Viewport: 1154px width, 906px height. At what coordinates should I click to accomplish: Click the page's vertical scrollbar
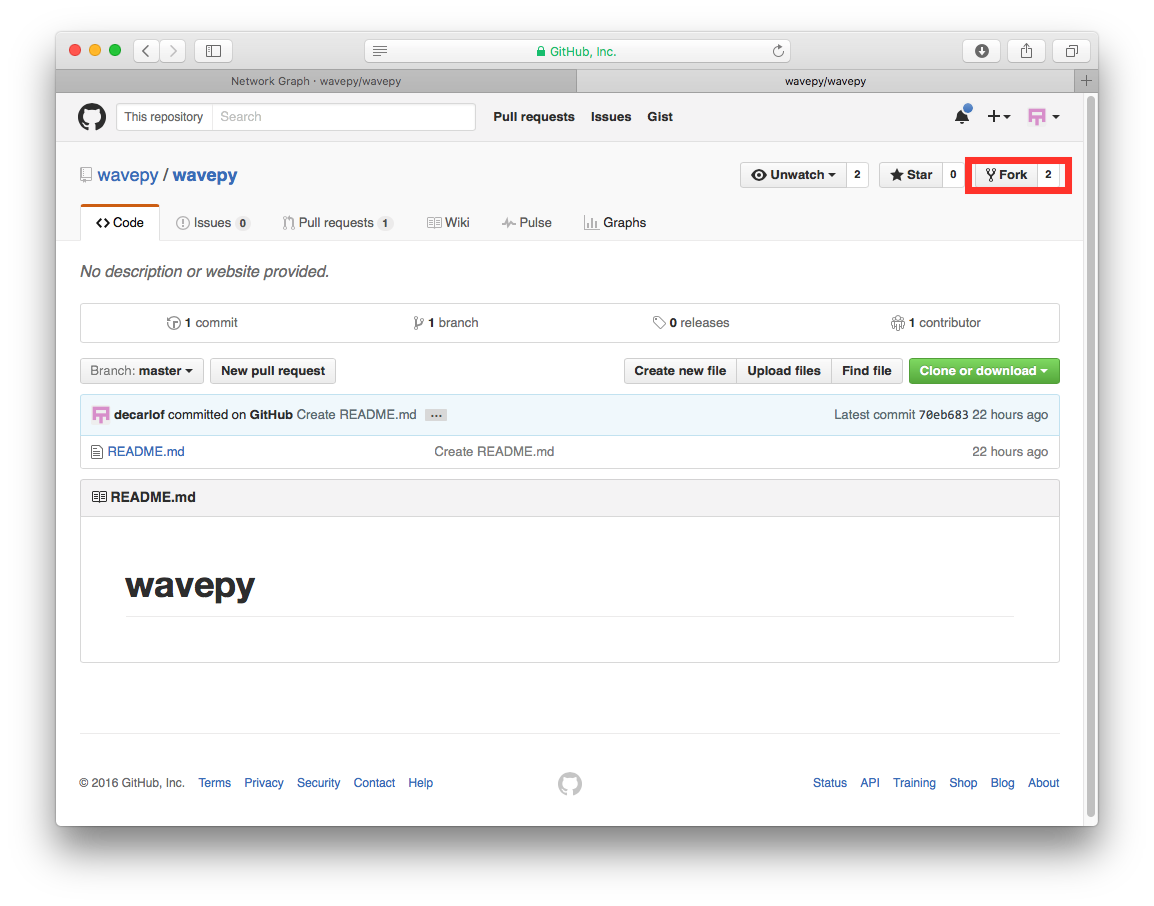tap(1091, 456)
